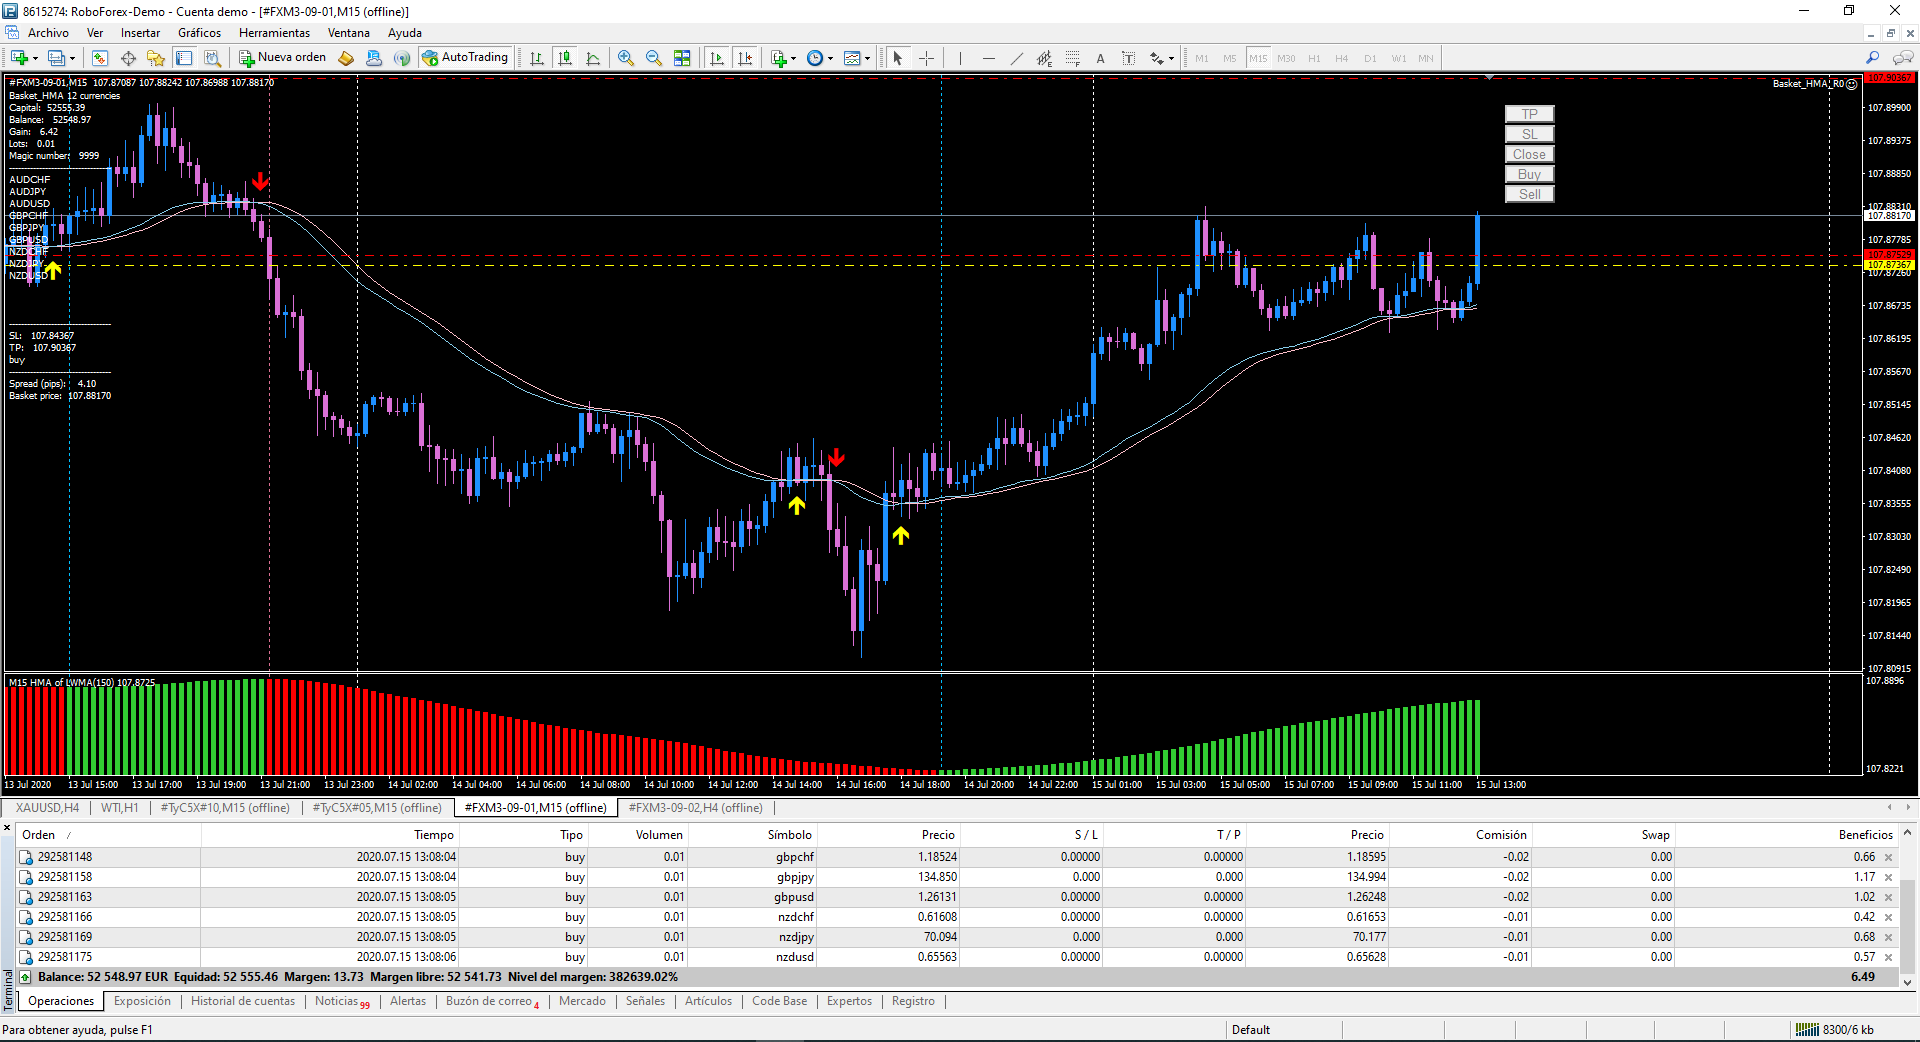
Task: Tile chart windows icon
Action: [x=682, y=58]
